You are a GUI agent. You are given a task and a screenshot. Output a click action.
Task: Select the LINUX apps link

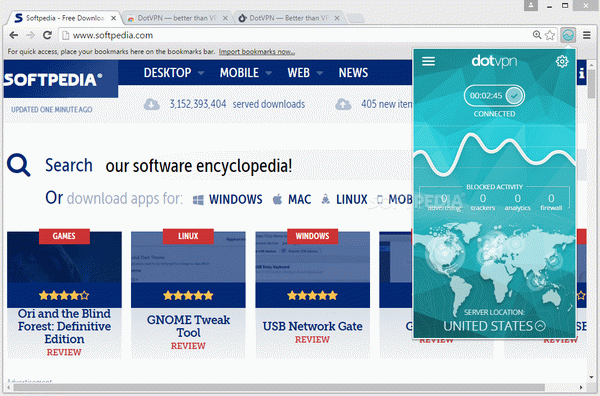tap(352, 199)
